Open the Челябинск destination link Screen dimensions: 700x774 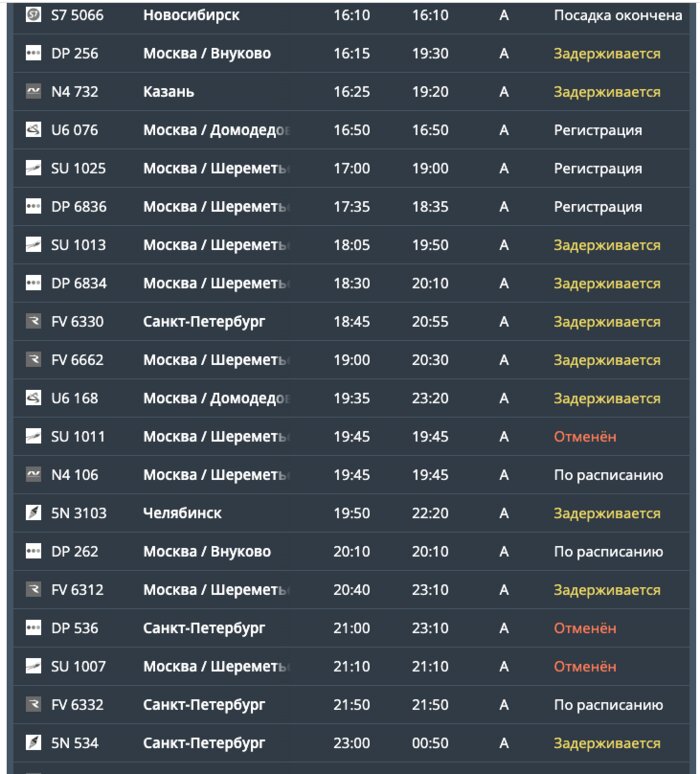[x=182, y=513]
